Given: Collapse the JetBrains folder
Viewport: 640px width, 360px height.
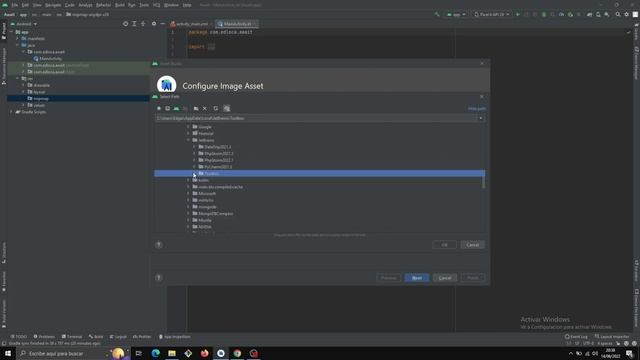Looking at the screenshot, I should [188, 140].
